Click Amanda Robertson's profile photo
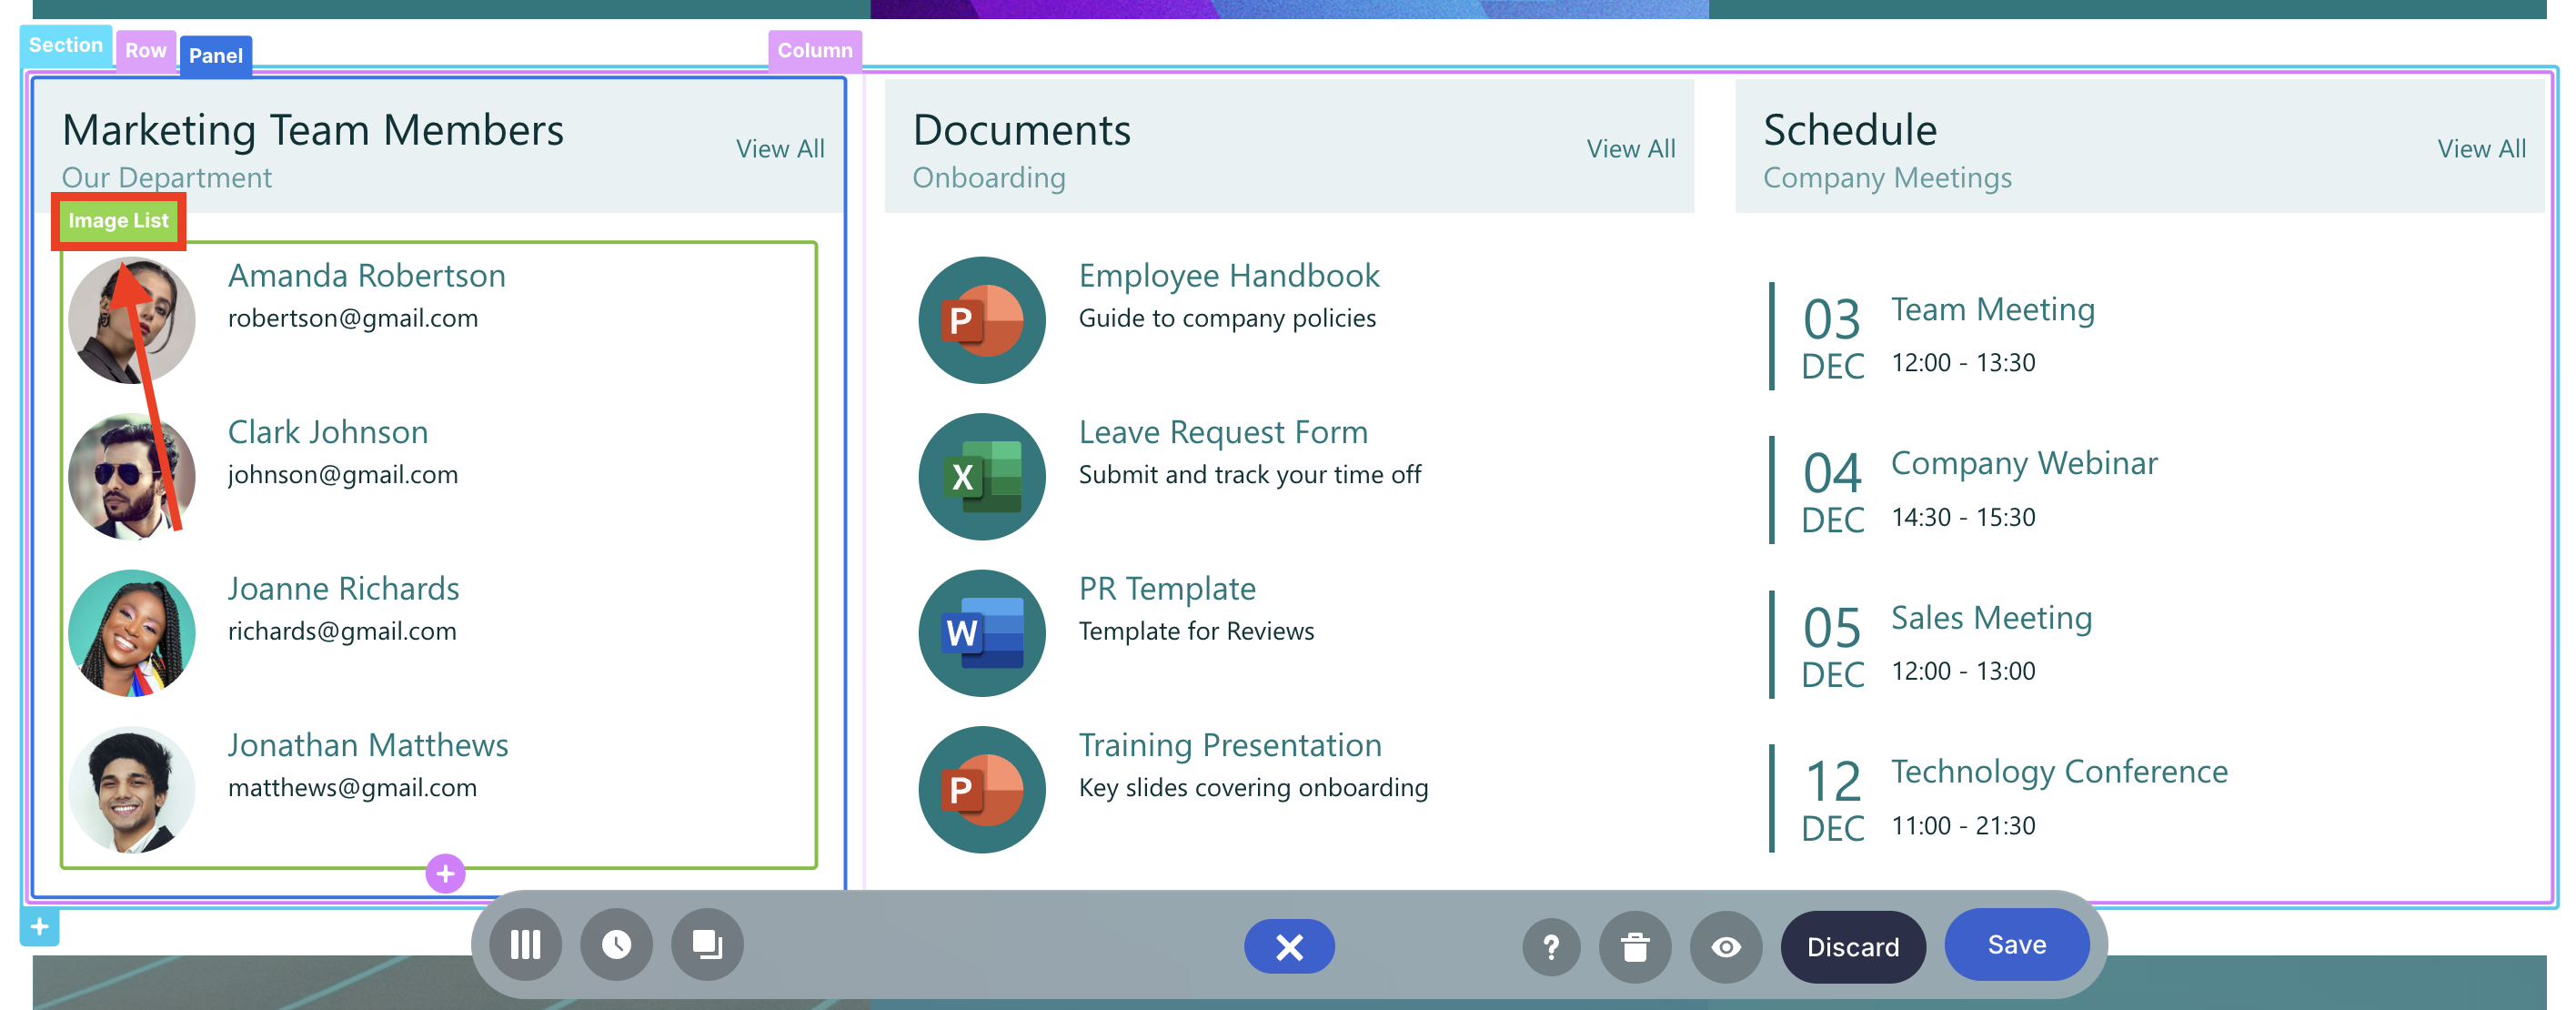 click(131, 320)
